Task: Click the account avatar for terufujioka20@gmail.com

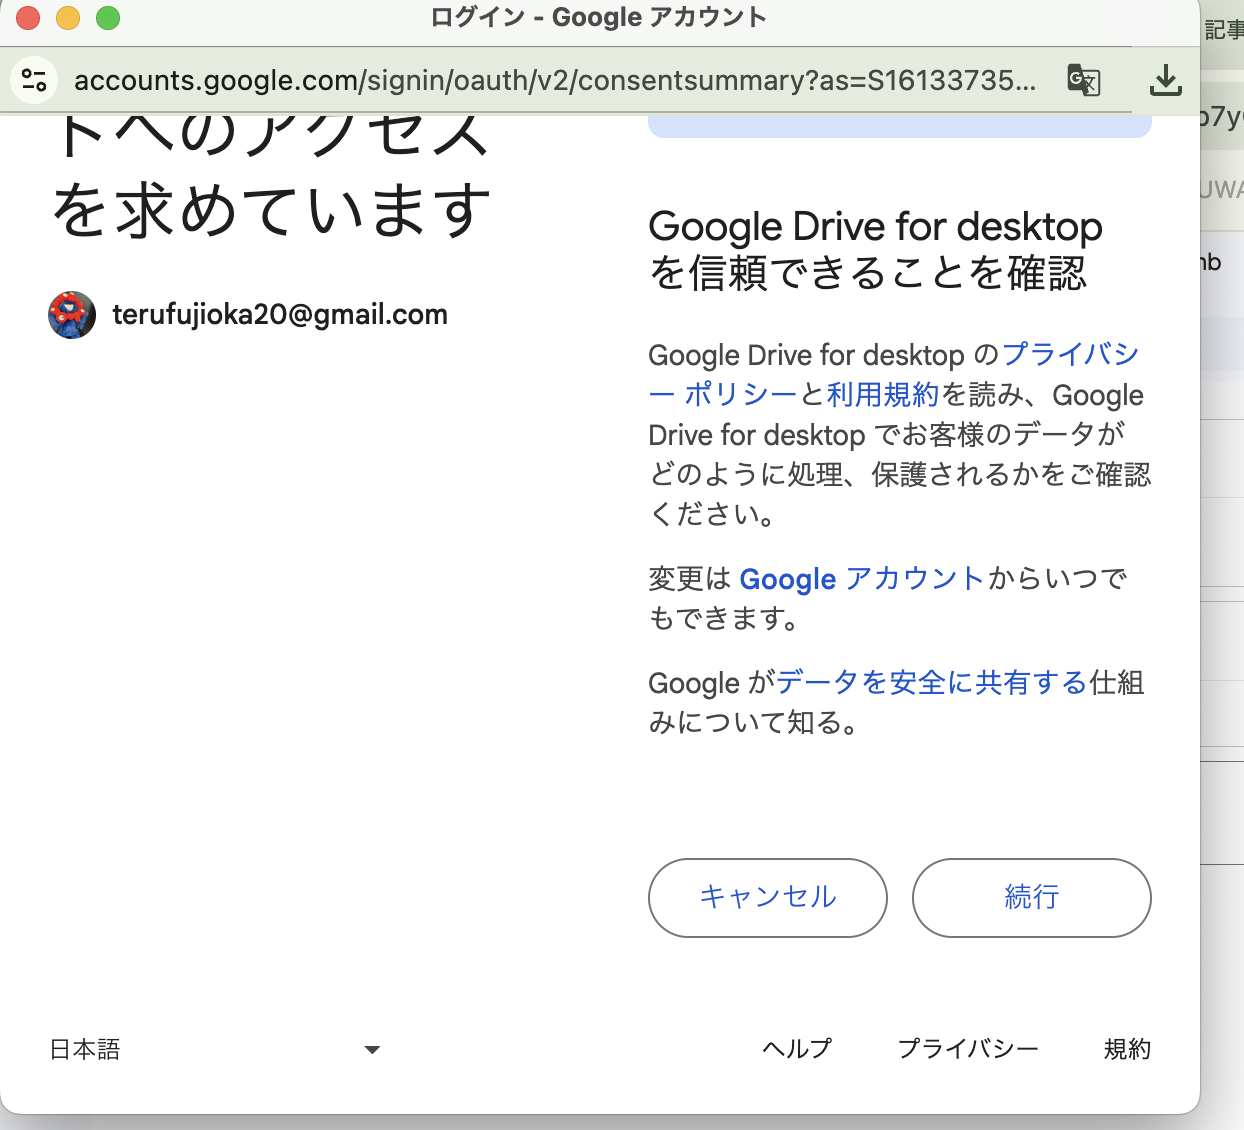Action: [x=71, y=314]
